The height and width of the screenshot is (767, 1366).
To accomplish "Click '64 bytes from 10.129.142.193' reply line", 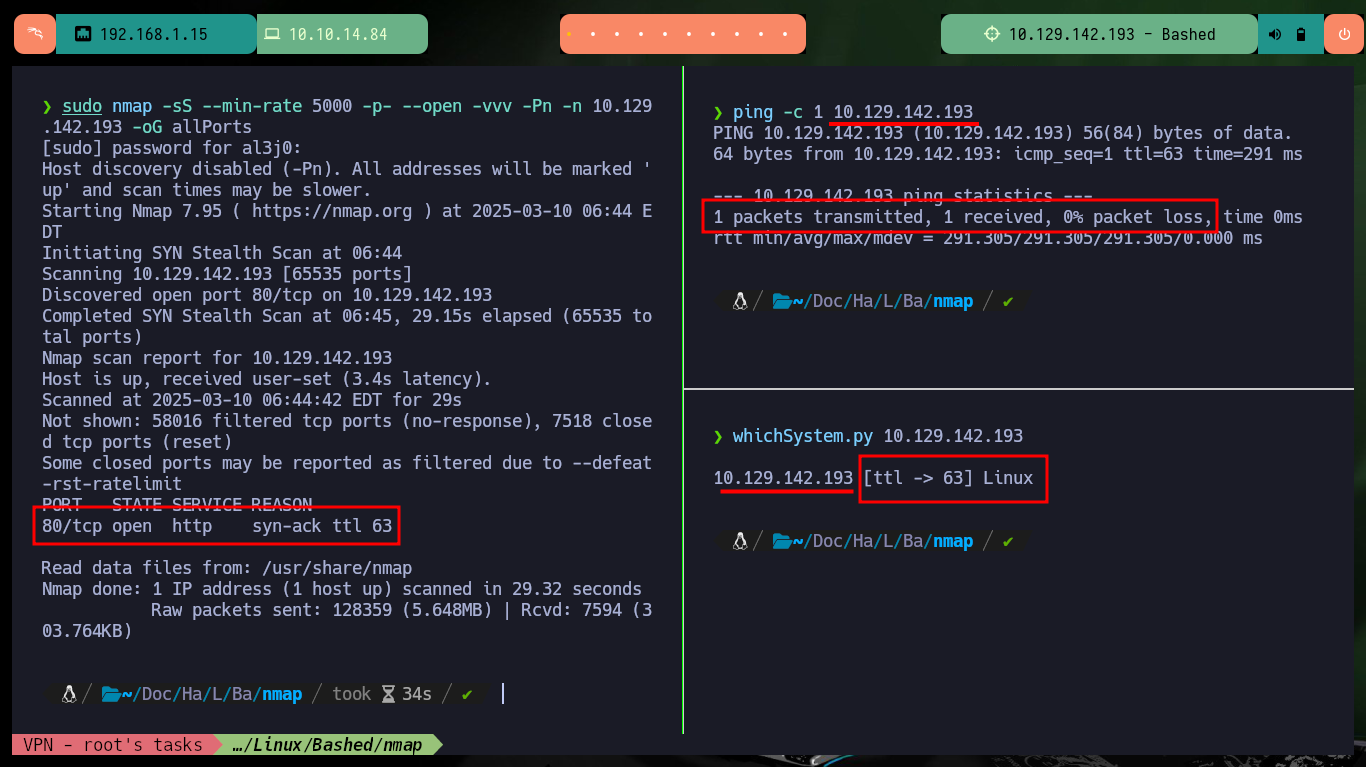I will pos(1008,154).
